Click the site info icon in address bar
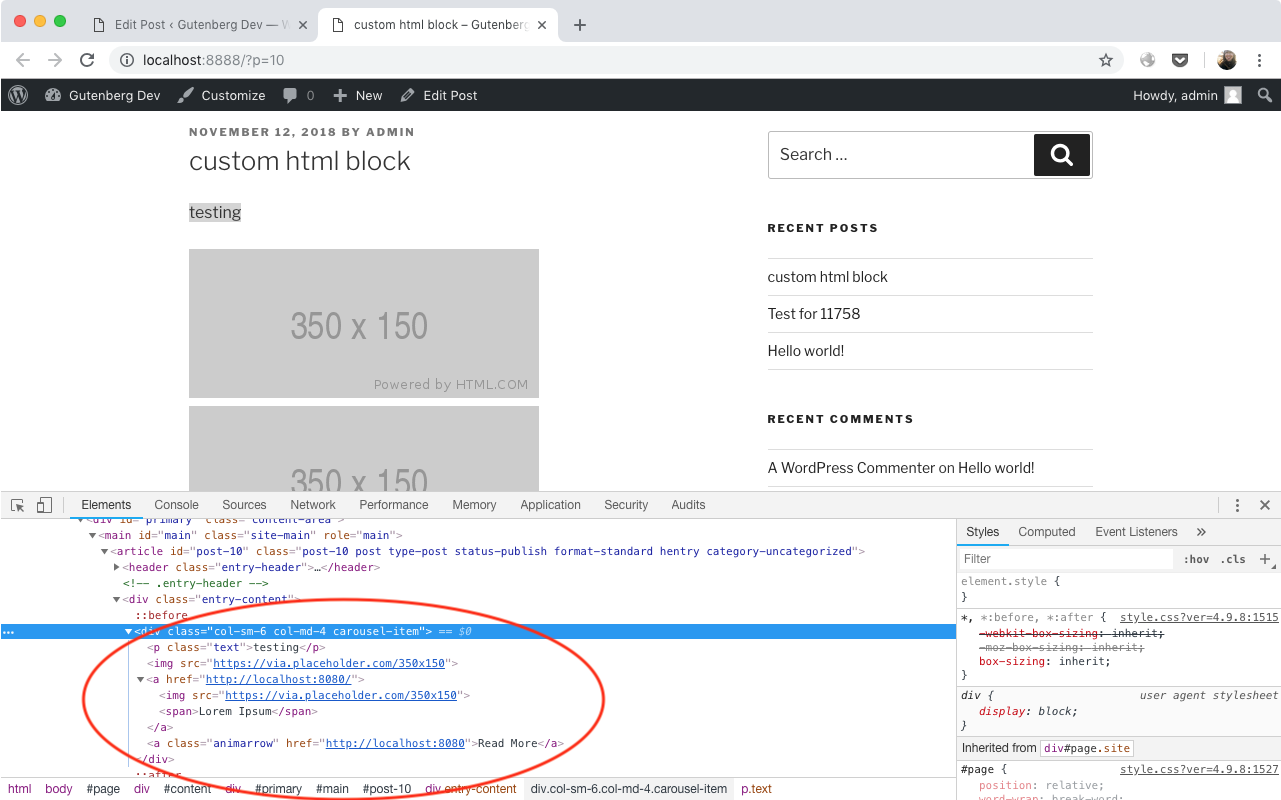 127,60
